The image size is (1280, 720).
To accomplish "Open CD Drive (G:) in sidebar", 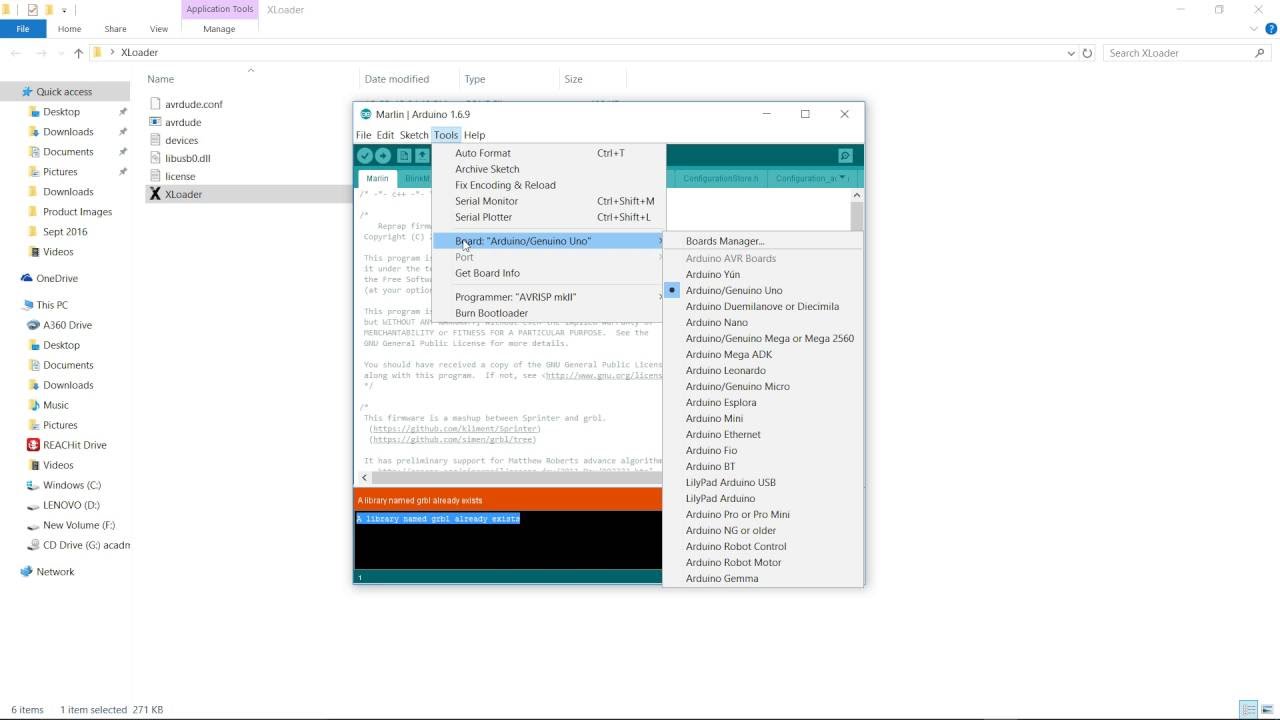I will point(78,545).
